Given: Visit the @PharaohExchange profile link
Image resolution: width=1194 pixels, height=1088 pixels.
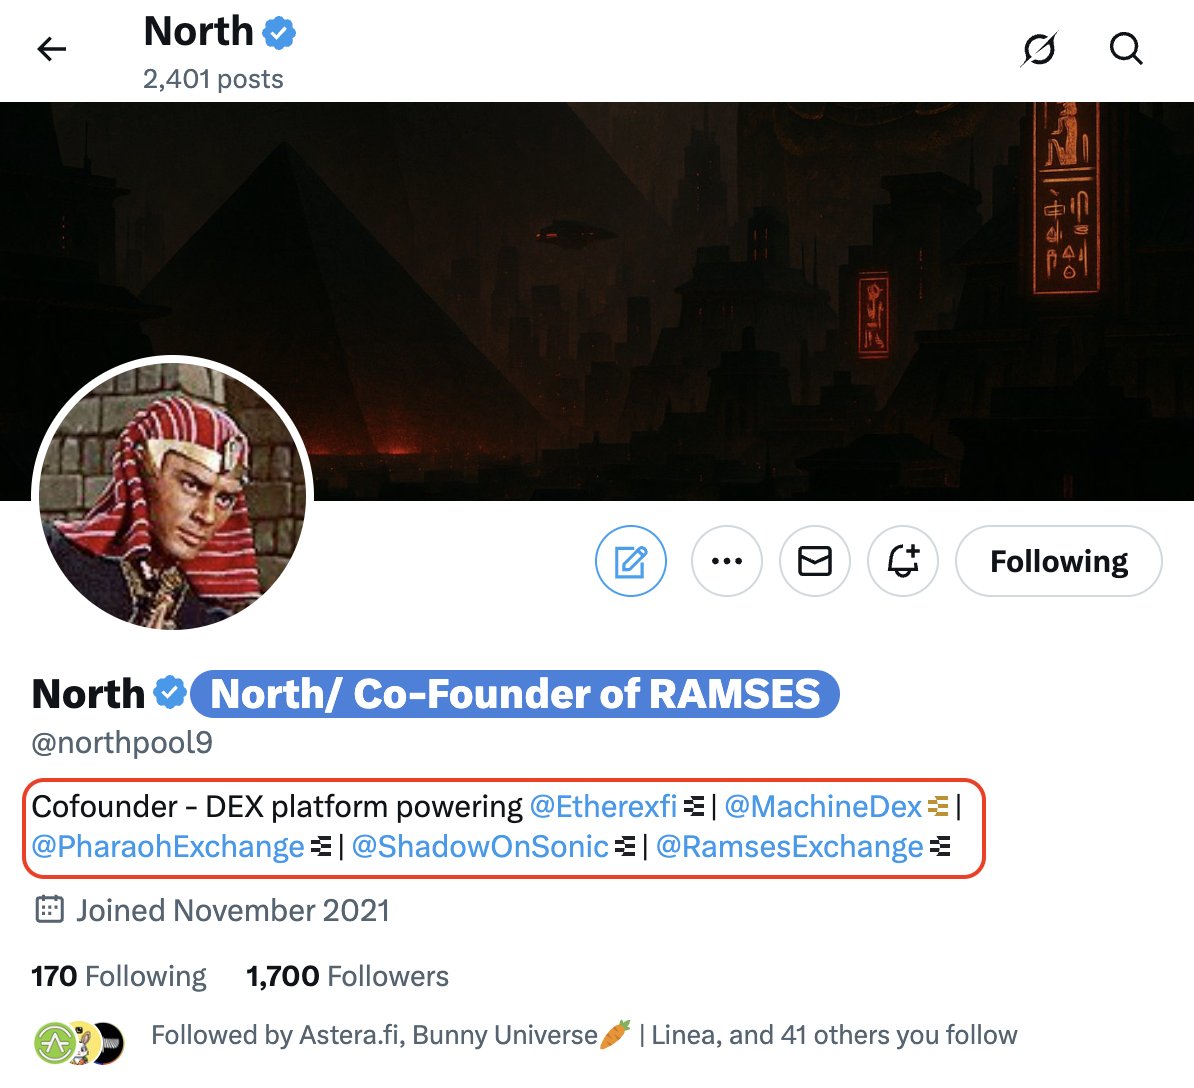Looking at the screenshot, I should [x=168, y=847].
